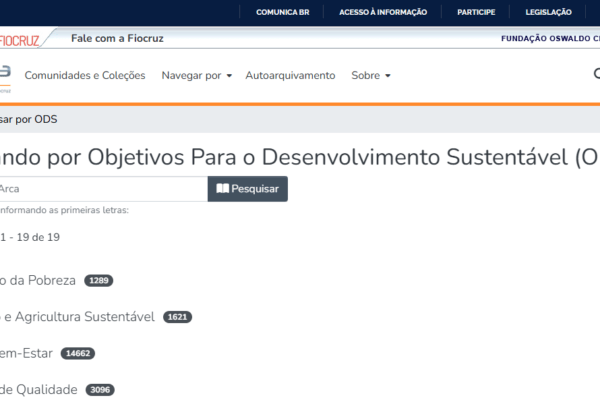This screenshot has width=600, height=400.
Task: Open the Fundação Oswaldo Cruz link
Action: pos(549,38)
